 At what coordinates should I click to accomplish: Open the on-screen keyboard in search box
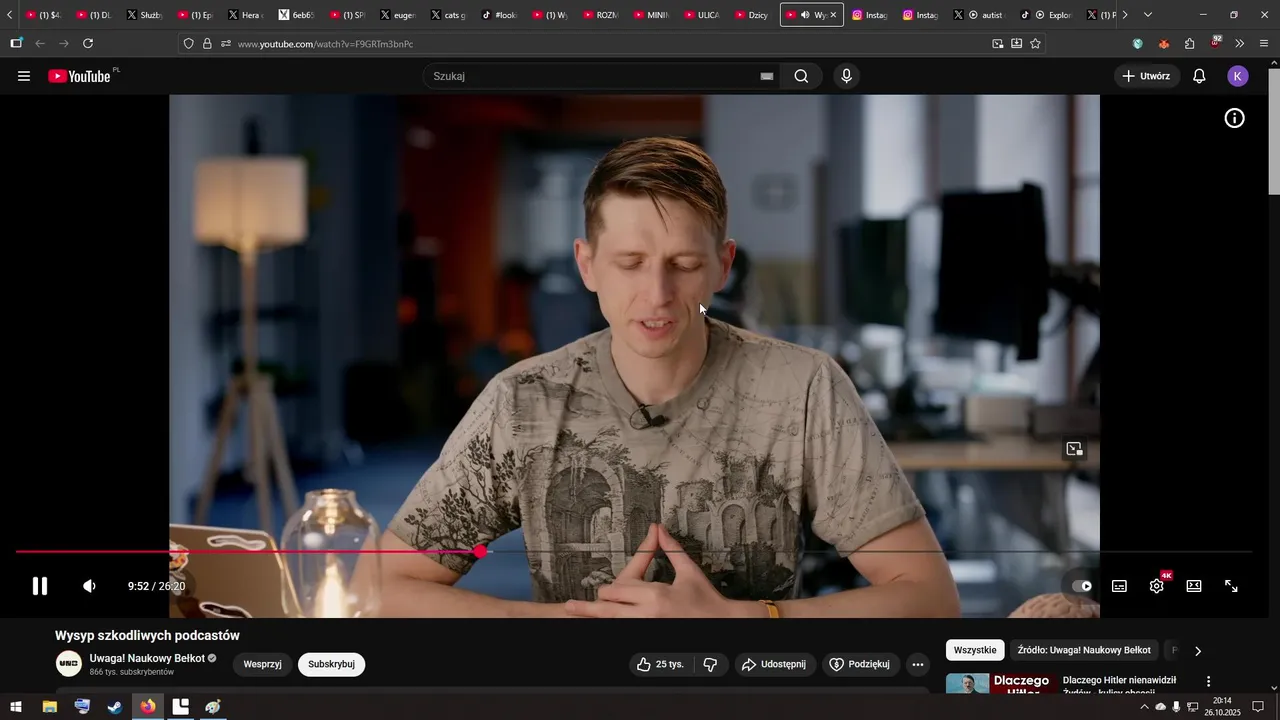pyautogui.click(x=767, y=76)
